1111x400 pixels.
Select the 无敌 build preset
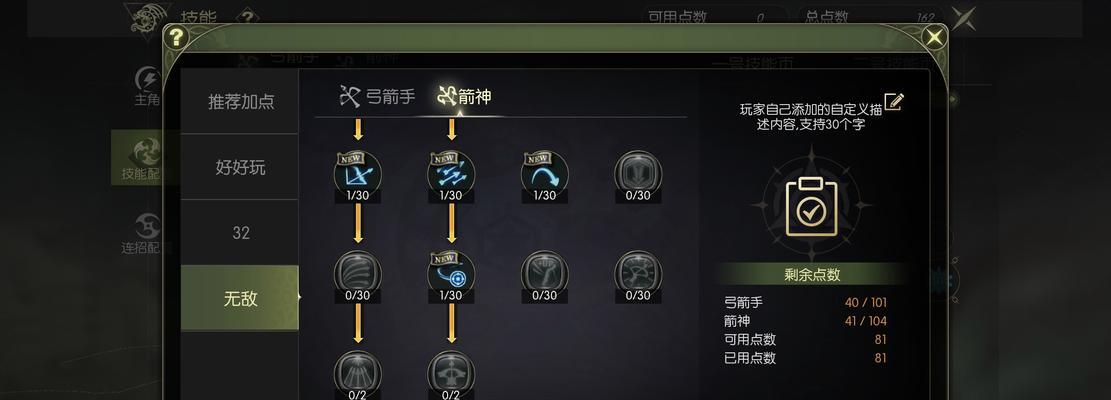(x=240, y=298)
